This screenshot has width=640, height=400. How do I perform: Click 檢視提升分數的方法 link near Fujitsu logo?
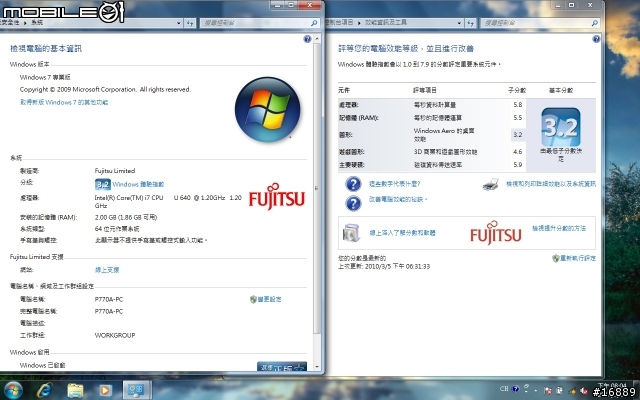point(559,228)
